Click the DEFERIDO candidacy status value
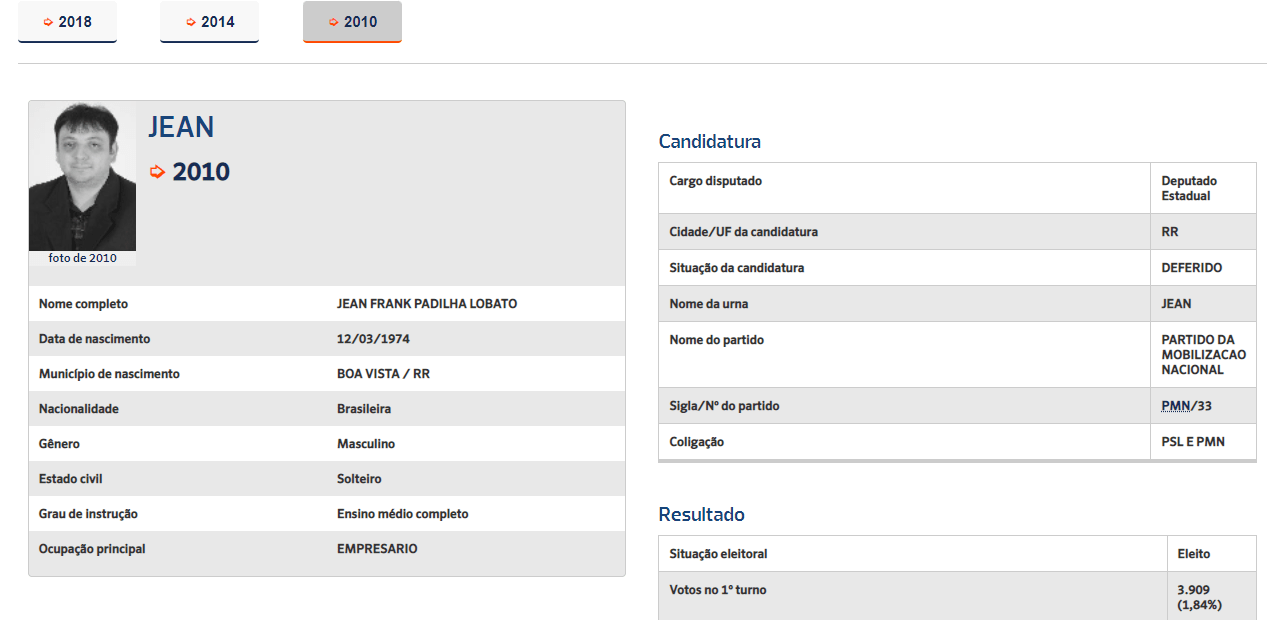 tap(1192, 268)
